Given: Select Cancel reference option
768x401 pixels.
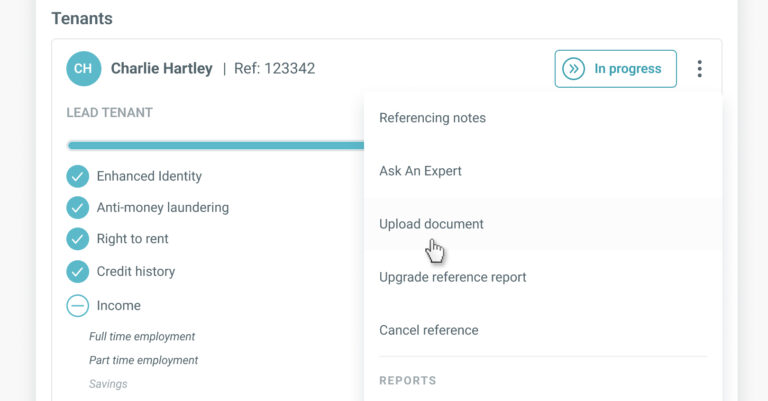Looking at the screenshot, I should pyautogui.click(x=543, y=330).
